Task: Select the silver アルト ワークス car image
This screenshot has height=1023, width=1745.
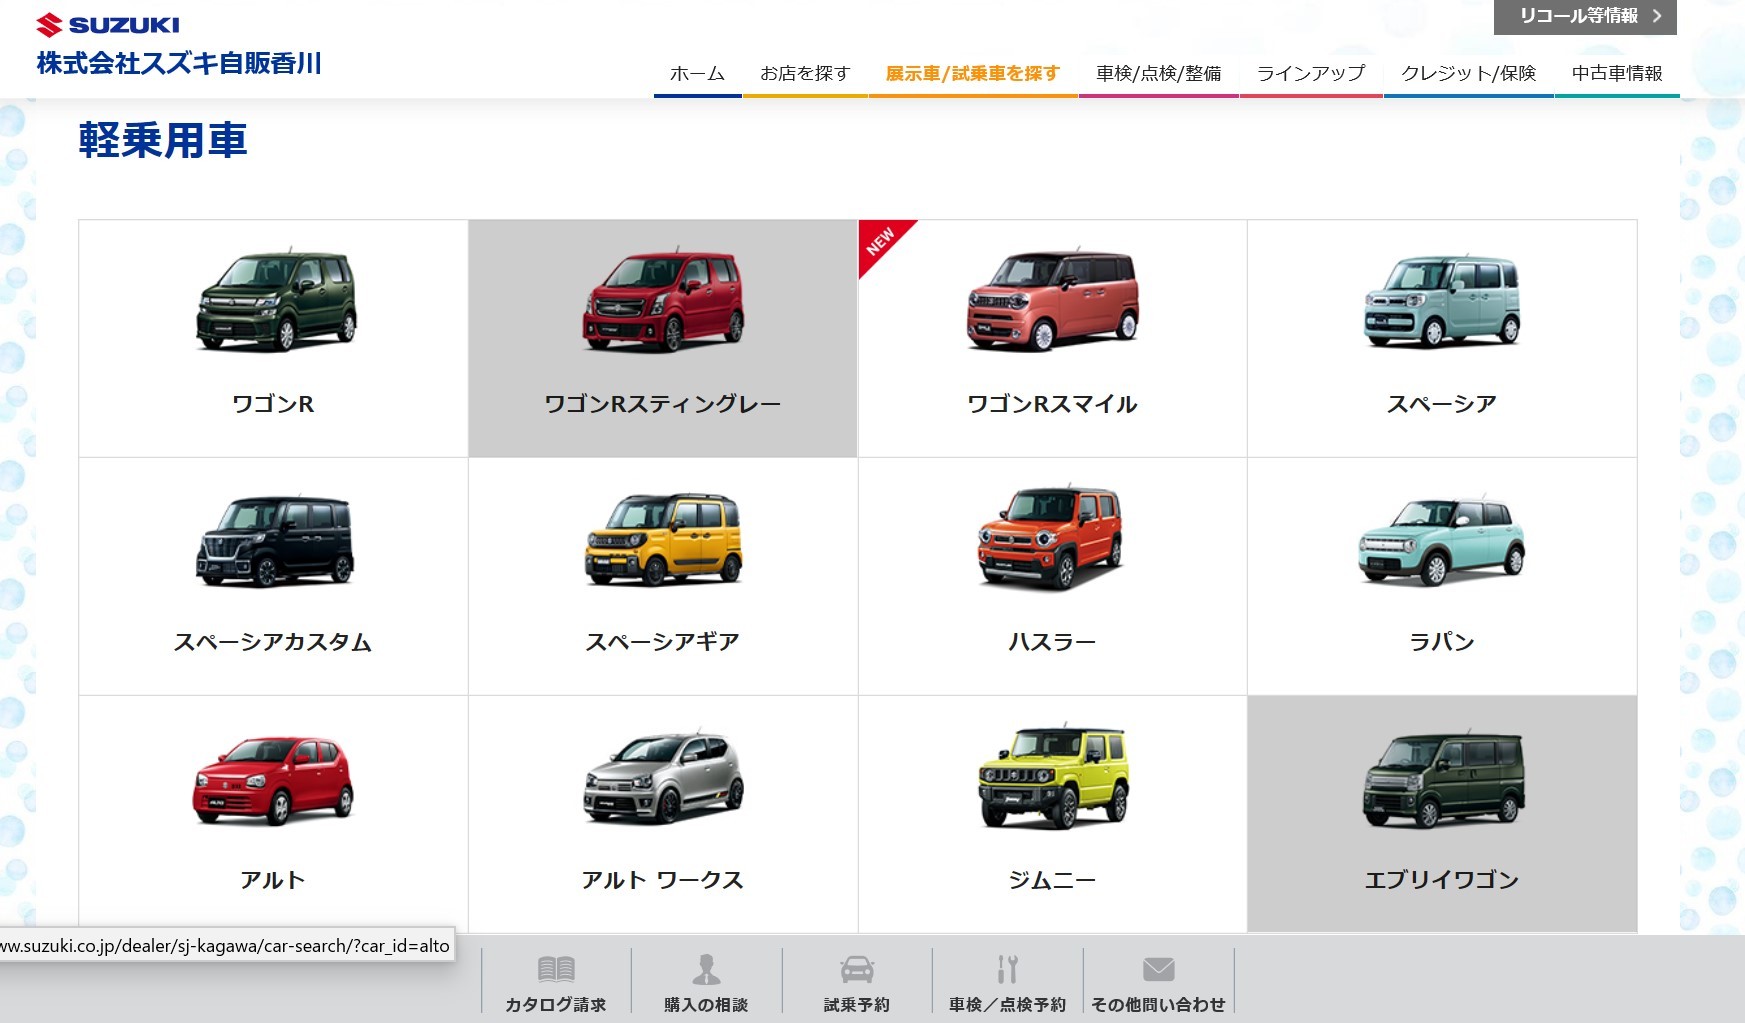Action: (664, 778)
